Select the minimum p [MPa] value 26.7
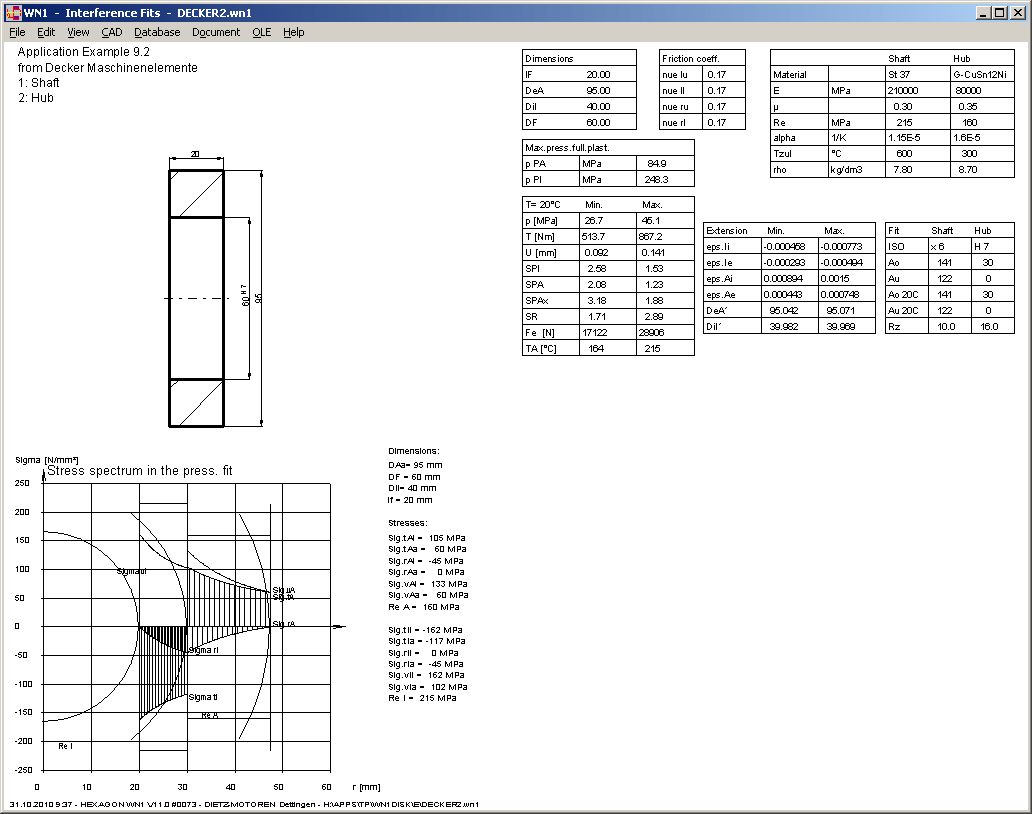 (594, 220)
